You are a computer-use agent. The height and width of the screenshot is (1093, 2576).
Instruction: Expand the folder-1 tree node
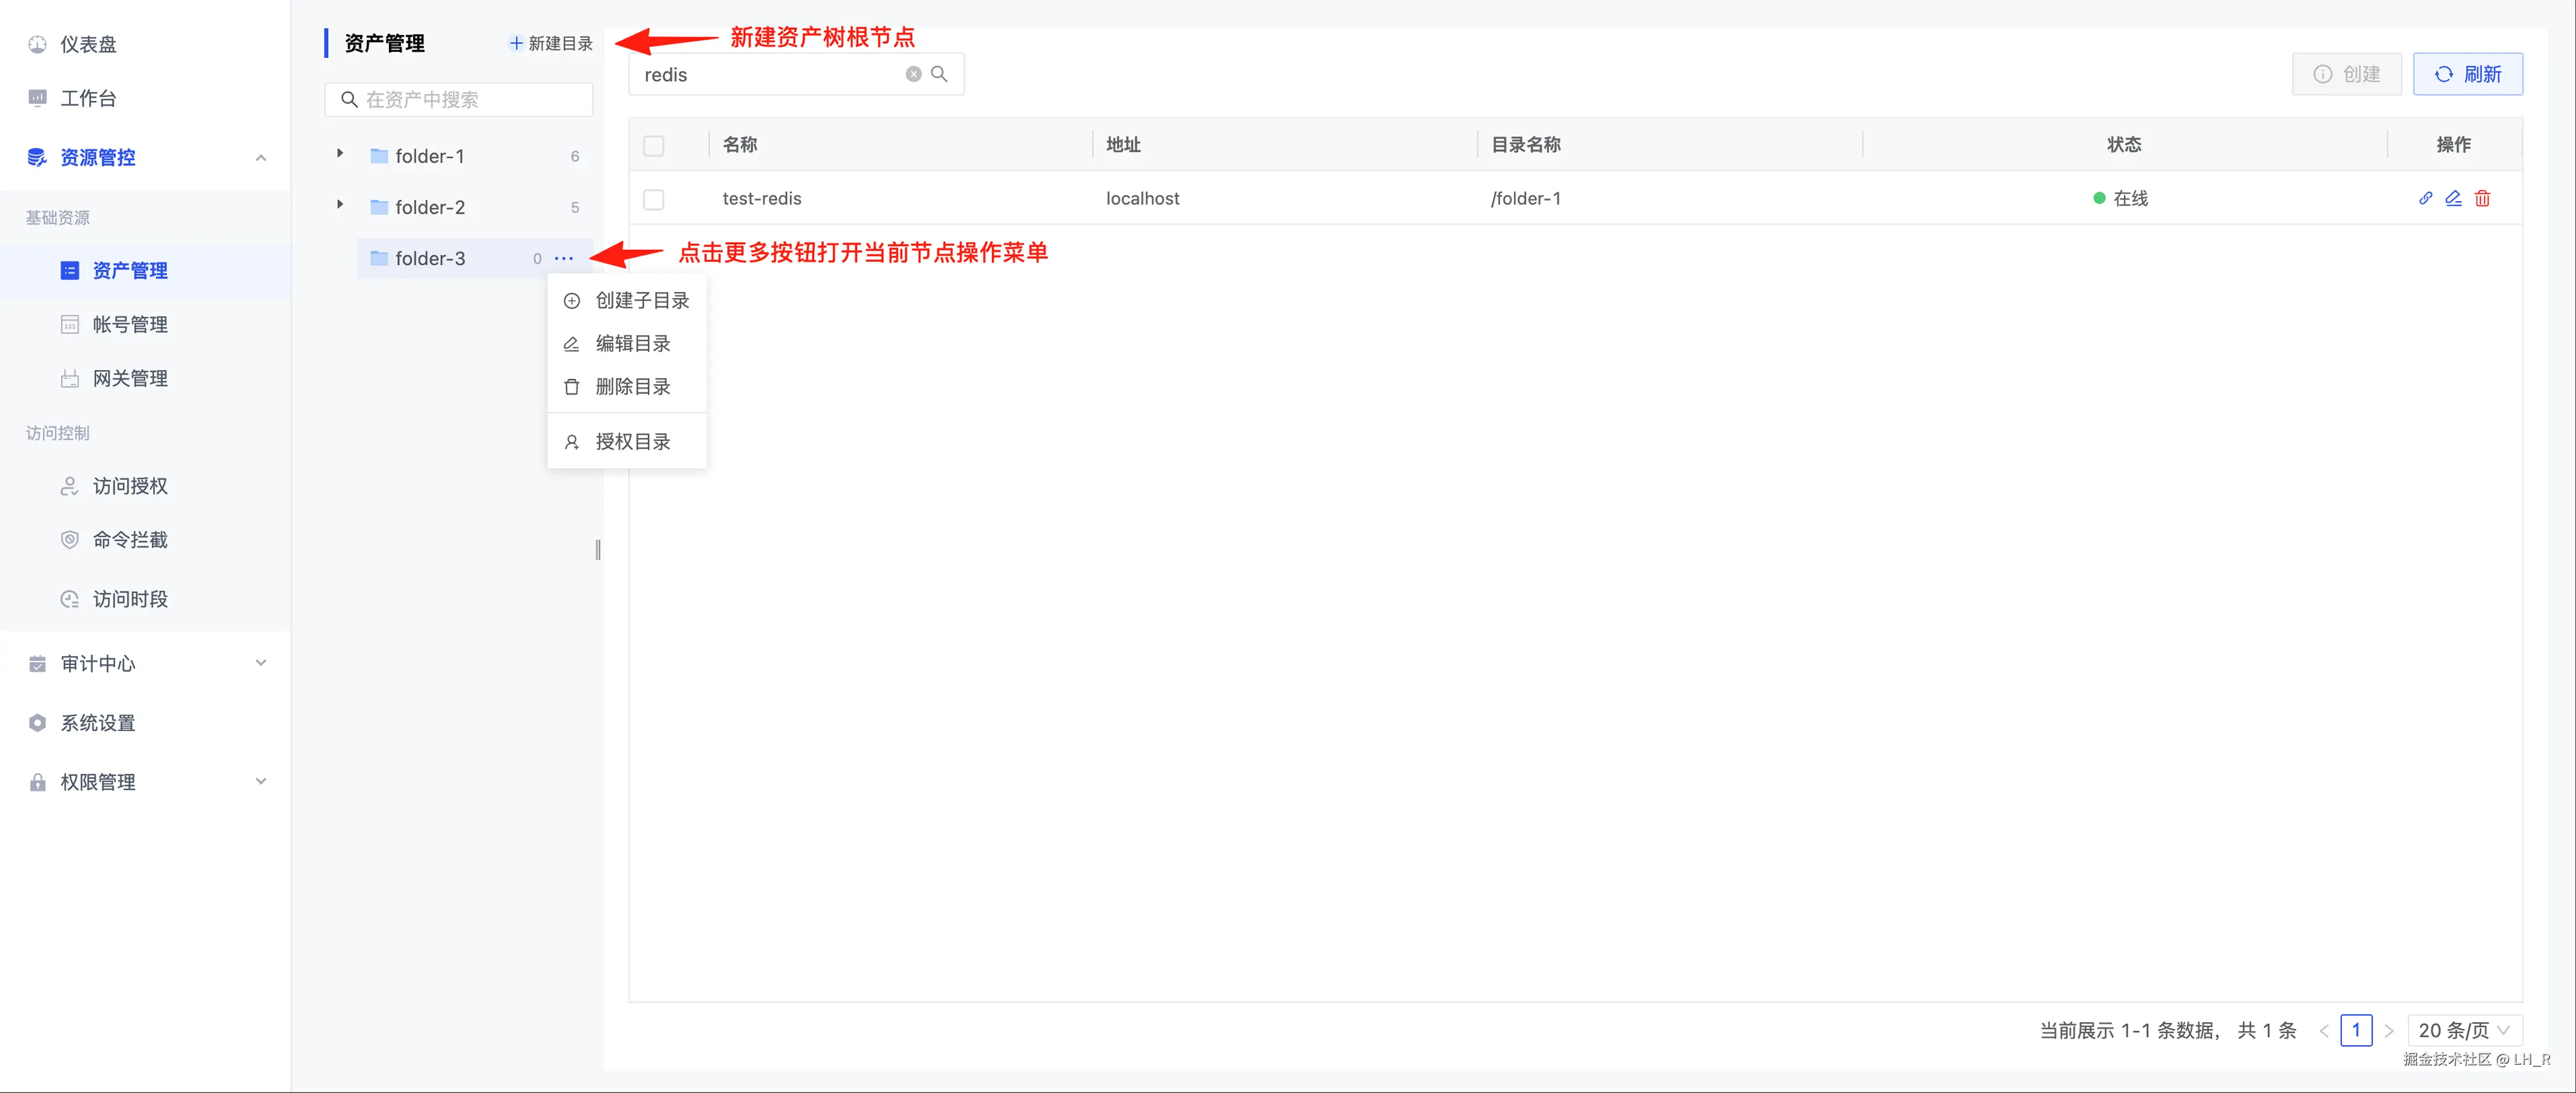[340, 154]
